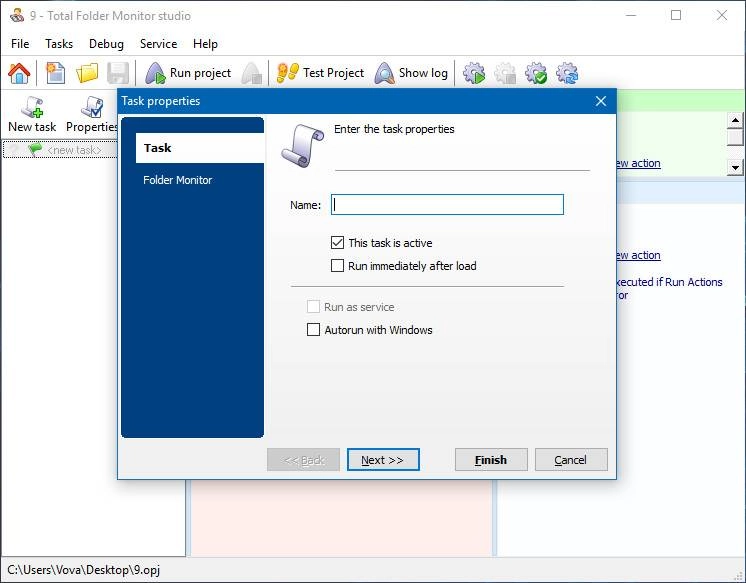Switch to Folder Monitor page
The width and height of the screenshot is (746, 583).
click(177, 180)
